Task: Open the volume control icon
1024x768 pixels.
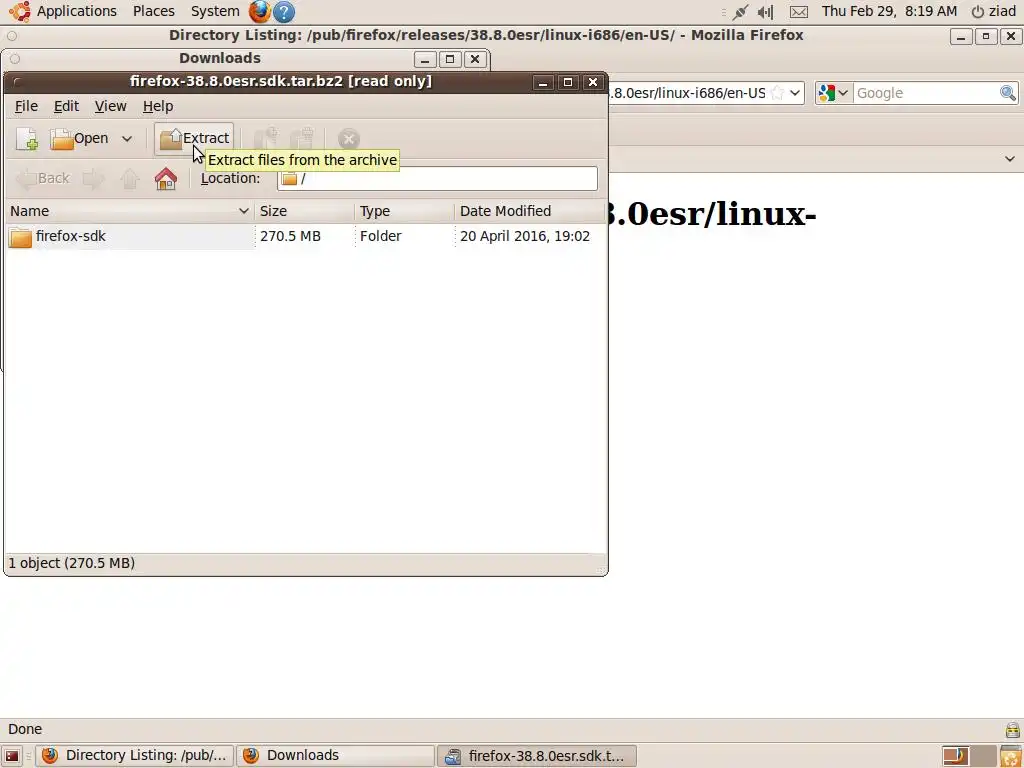Action: [765, 12]
